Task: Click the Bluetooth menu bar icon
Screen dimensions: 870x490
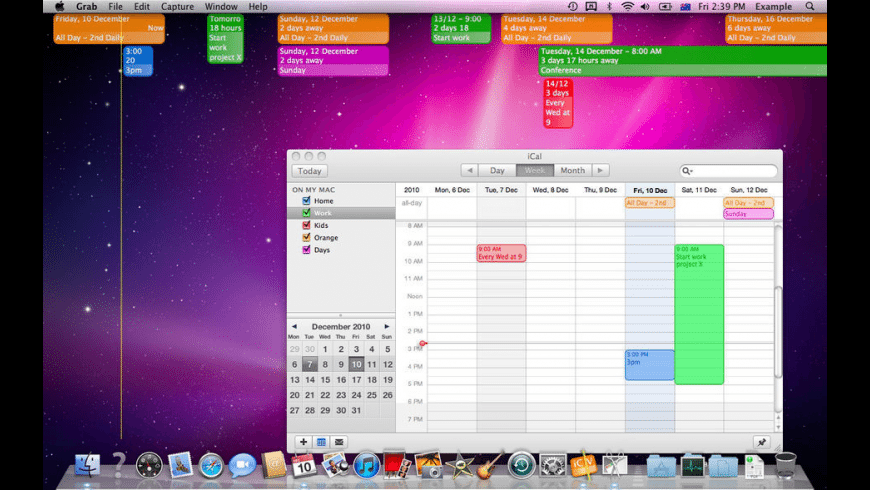Action: 609,7
